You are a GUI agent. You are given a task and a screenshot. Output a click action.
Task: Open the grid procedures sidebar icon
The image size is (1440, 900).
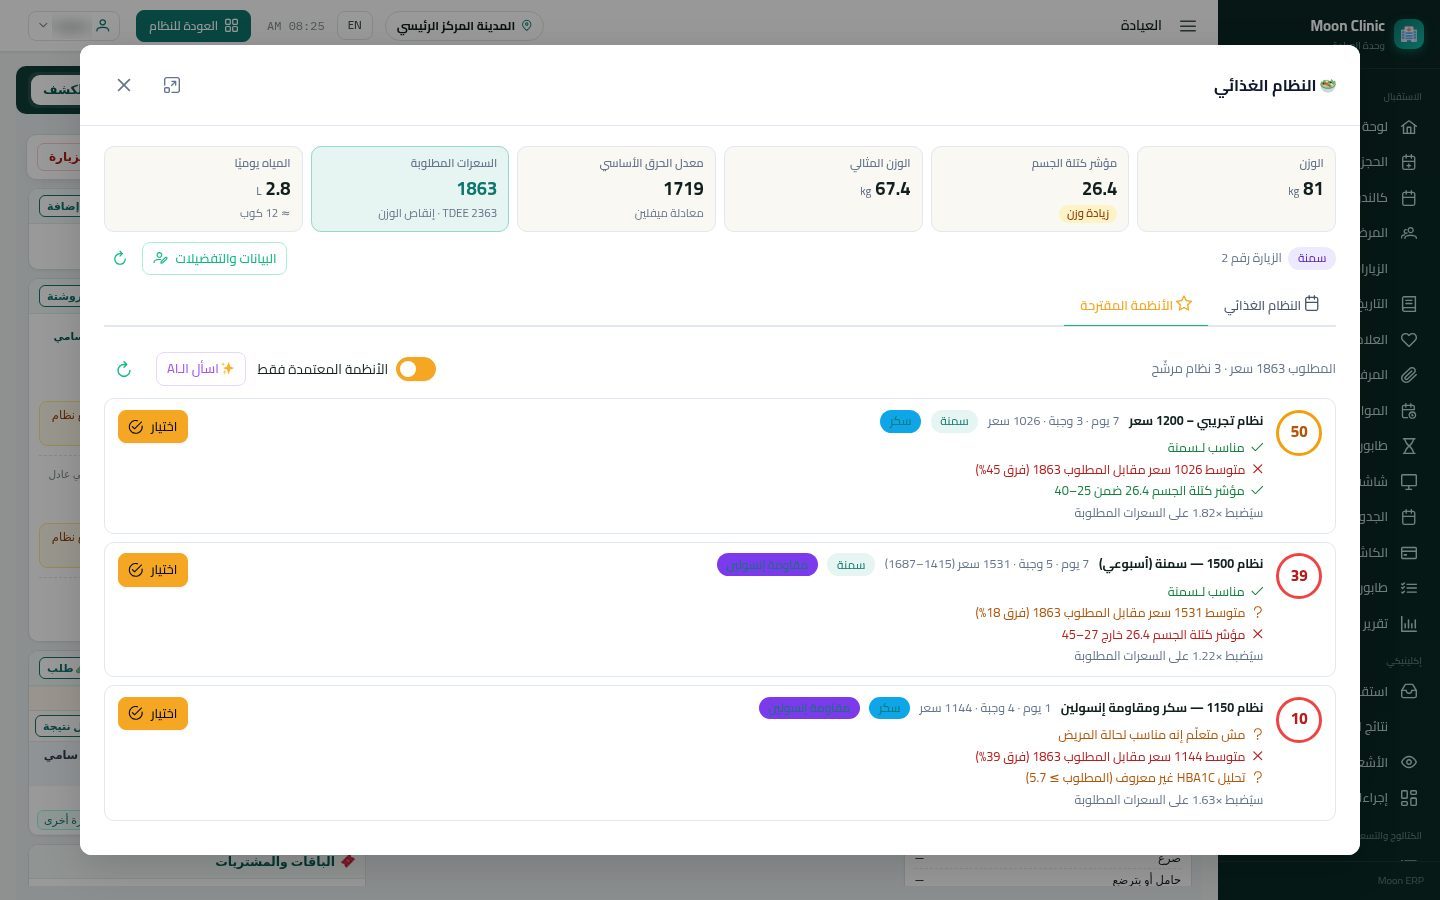[1409, 798]
